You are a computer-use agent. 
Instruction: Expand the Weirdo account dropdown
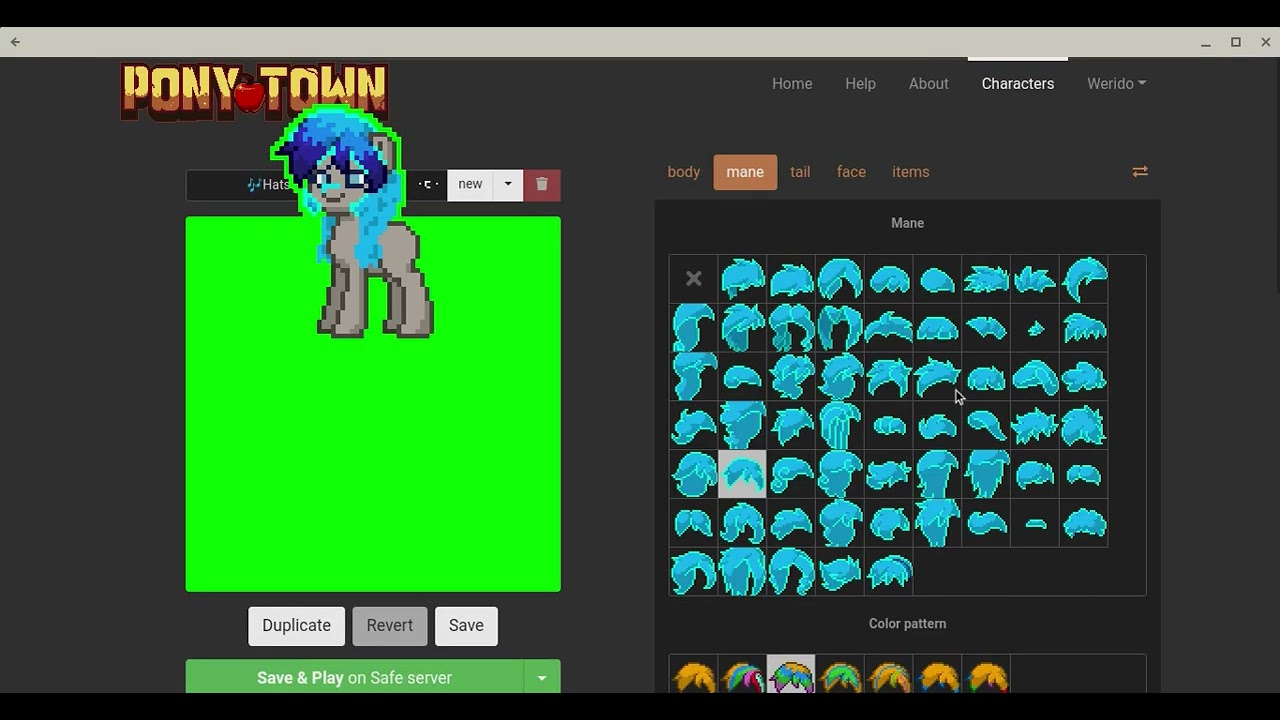(x=1116, y=84)
